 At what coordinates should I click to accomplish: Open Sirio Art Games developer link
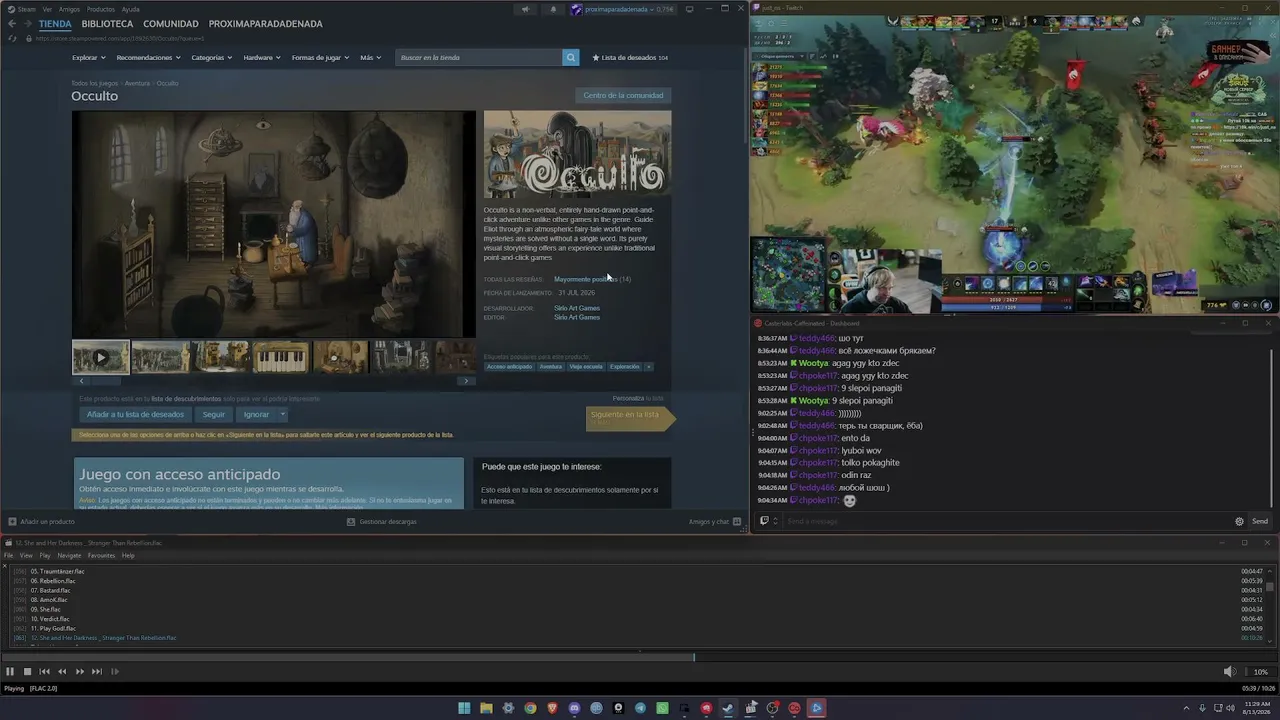[577, 308]
